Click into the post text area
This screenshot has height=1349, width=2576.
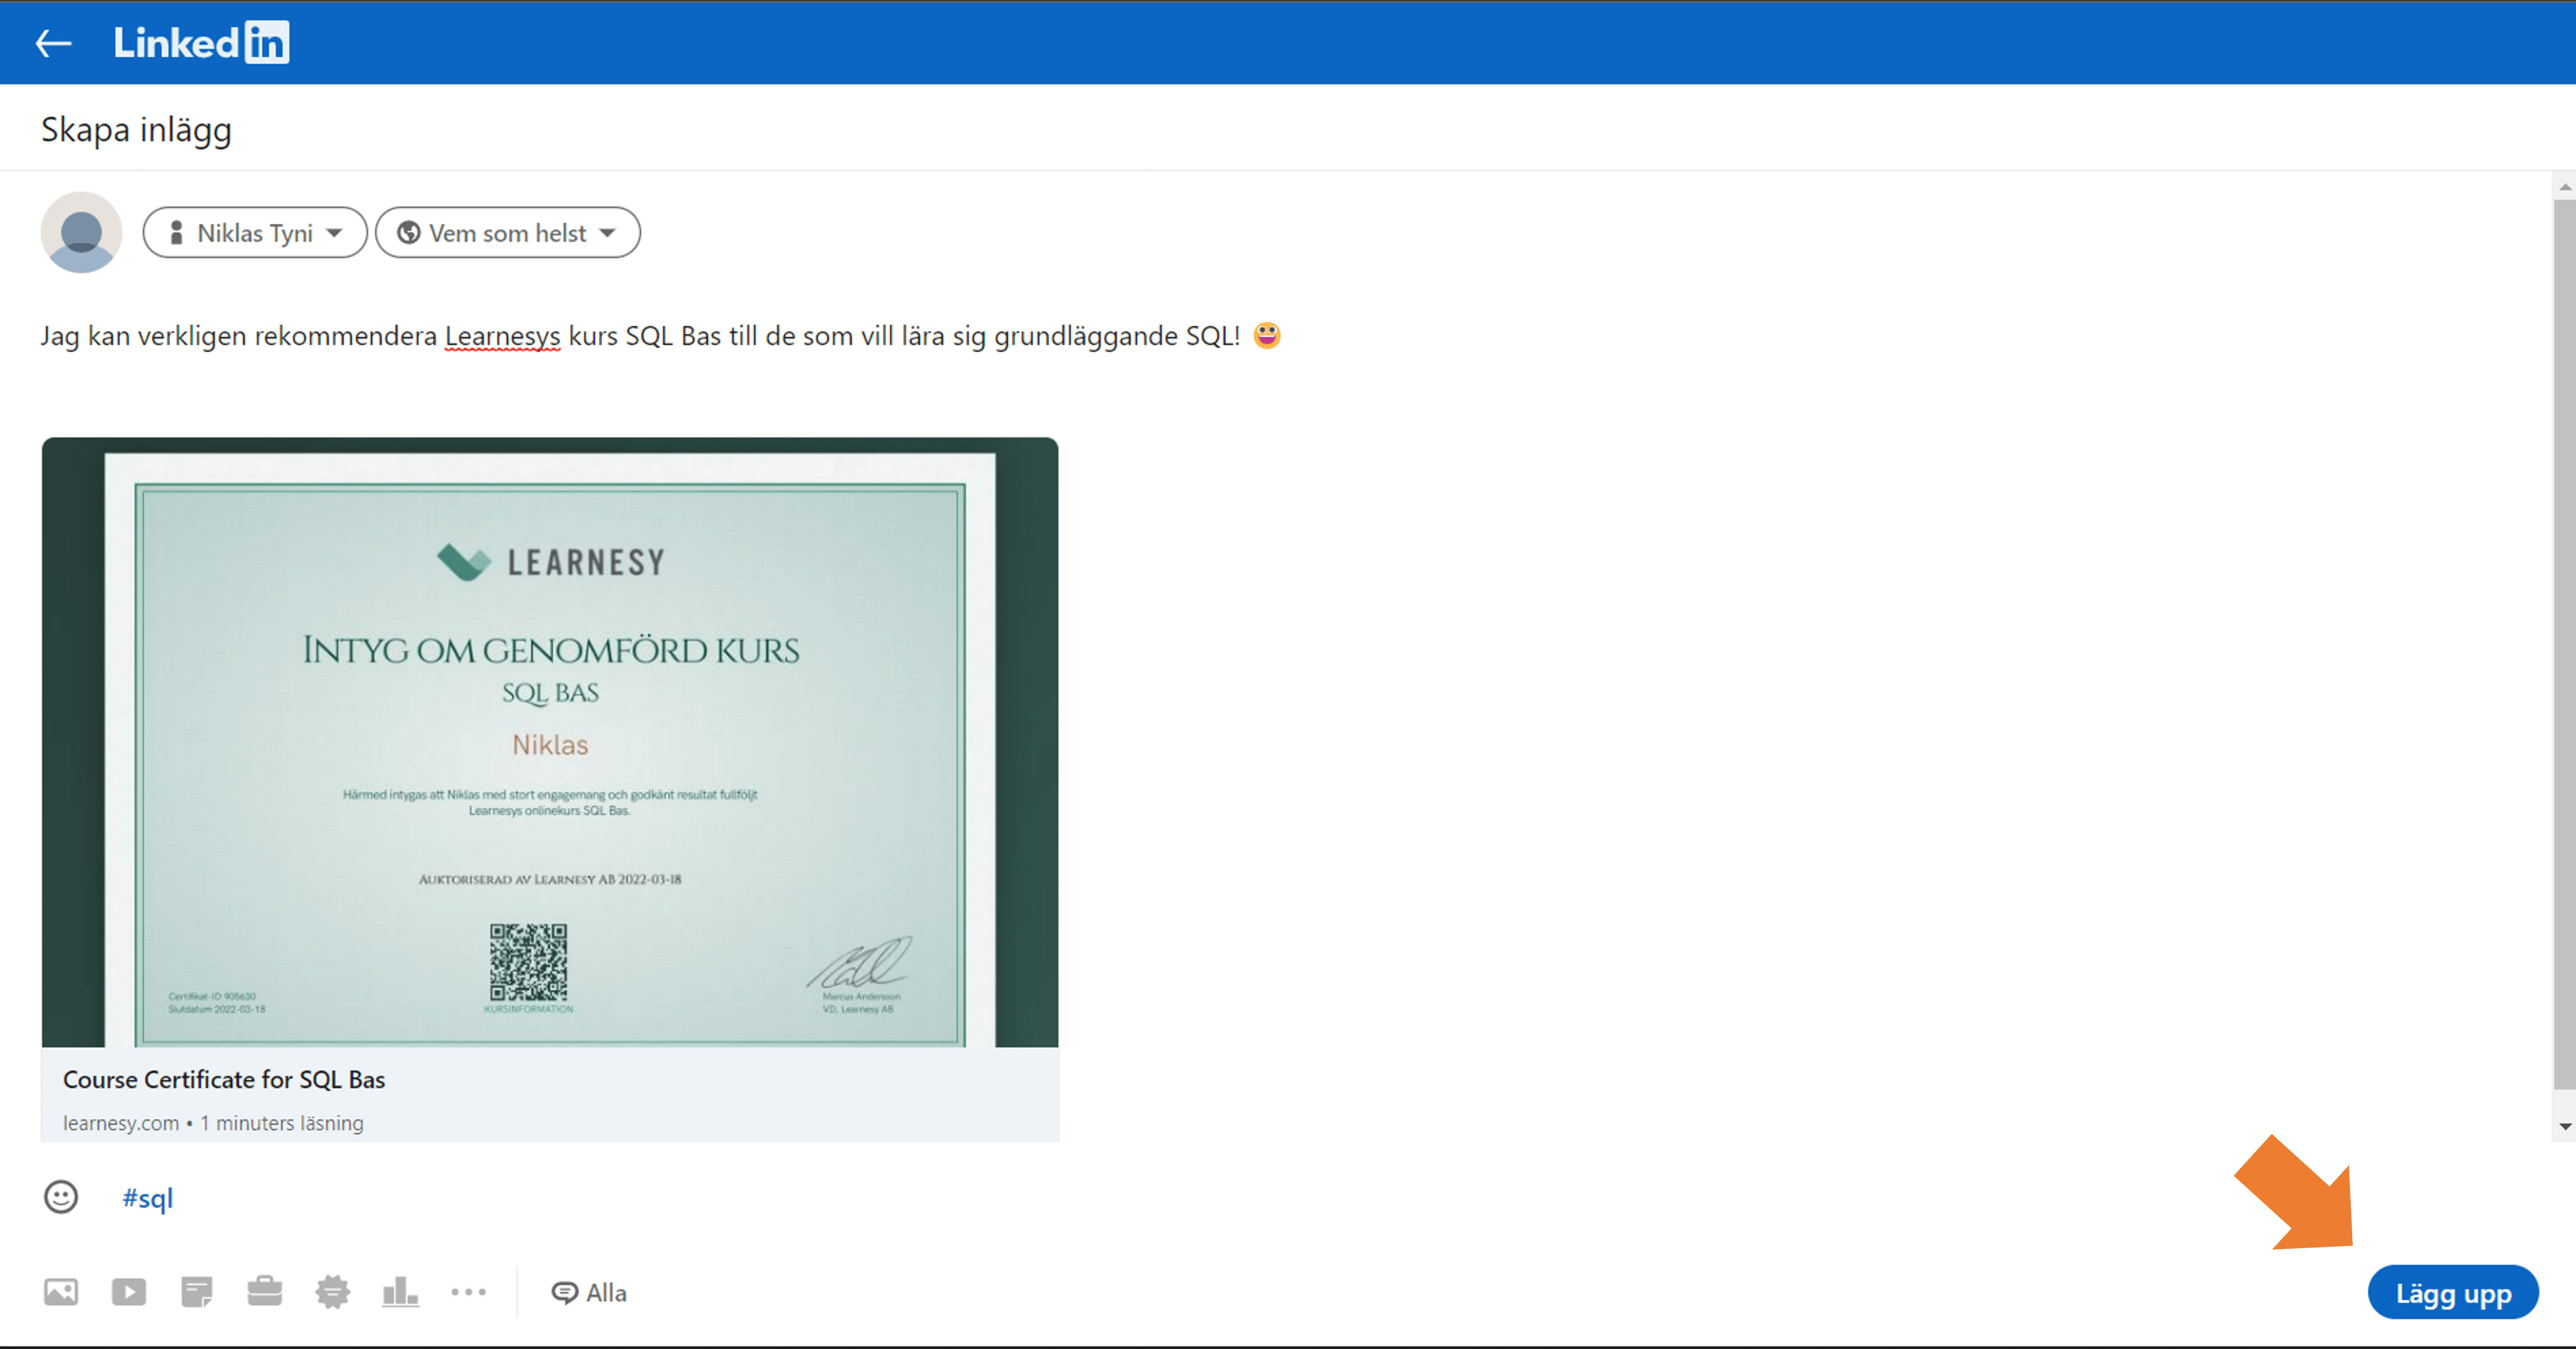coord(660,336)
